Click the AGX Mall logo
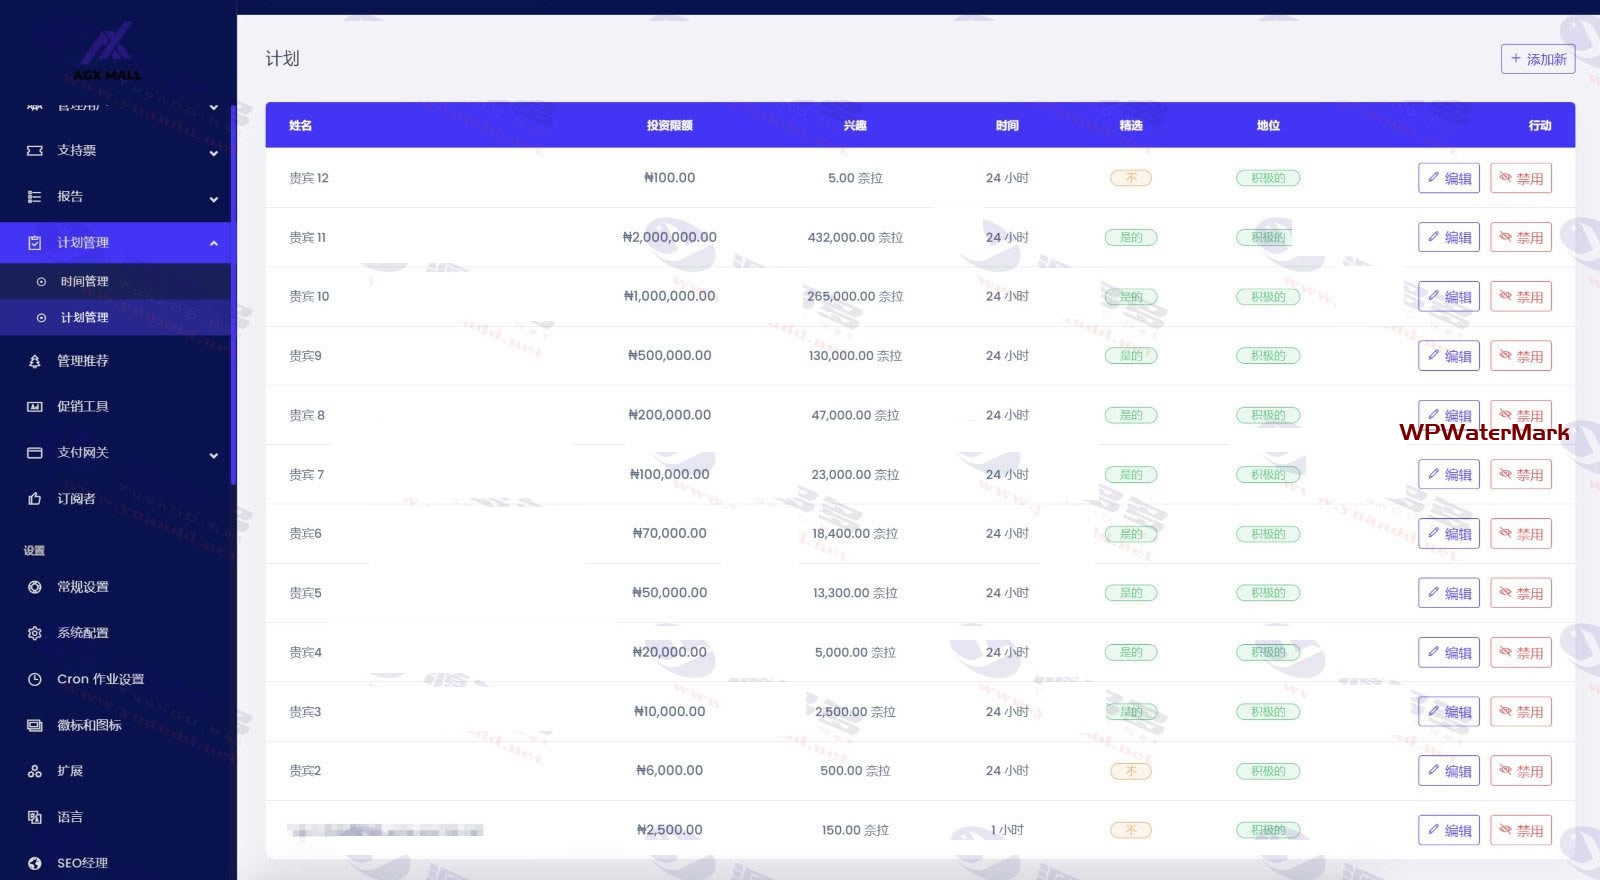Image resolution: width=1600 pixels, height=880 pixels. point(107,52)
